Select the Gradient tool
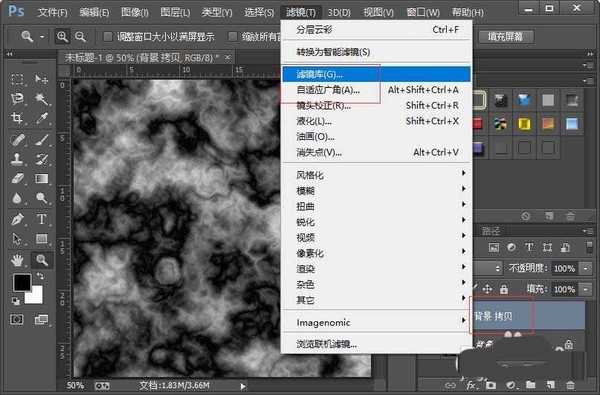The height and width of the screenshot is (395, 600). pyautogui.click(x=41, y=178)
